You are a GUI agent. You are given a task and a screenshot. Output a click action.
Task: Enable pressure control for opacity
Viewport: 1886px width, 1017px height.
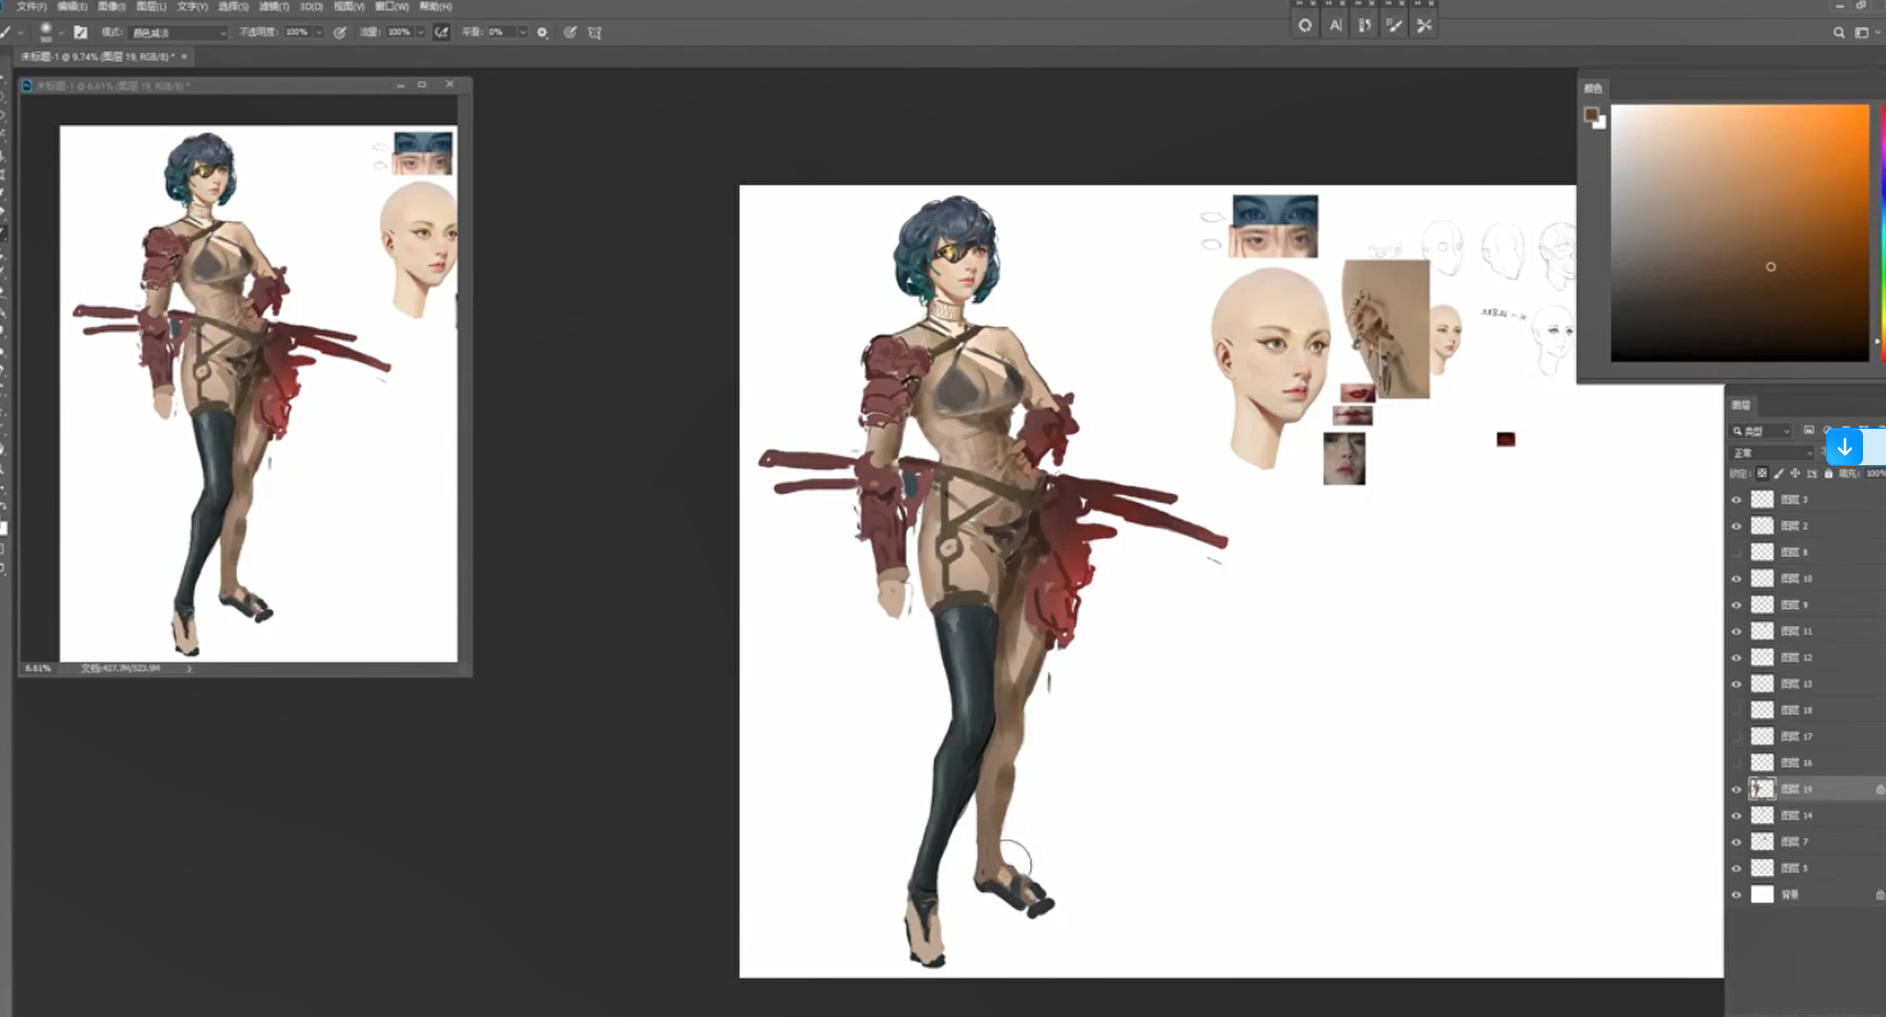point(340,32)
